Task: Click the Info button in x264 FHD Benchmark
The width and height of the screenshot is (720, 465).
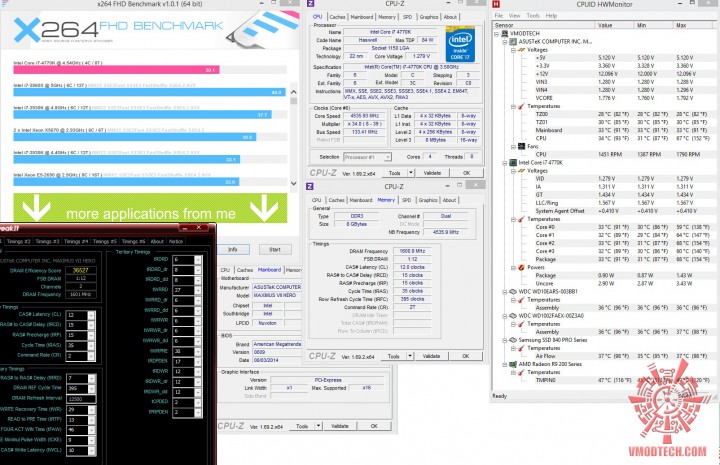Action: 233,250
